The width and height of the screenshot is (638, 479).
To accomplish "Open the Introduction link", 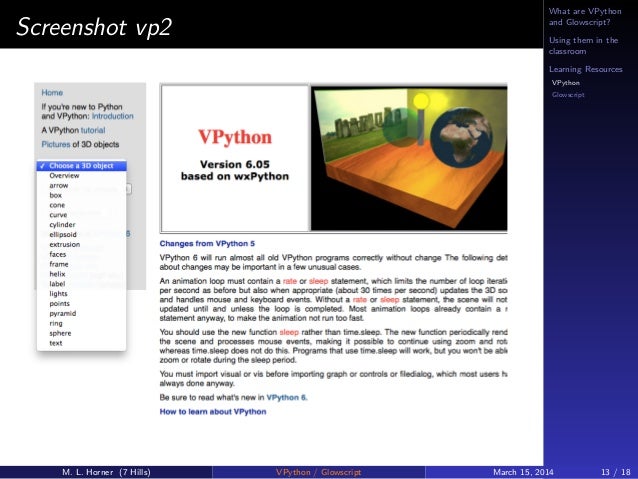I will tap(113, 116).
